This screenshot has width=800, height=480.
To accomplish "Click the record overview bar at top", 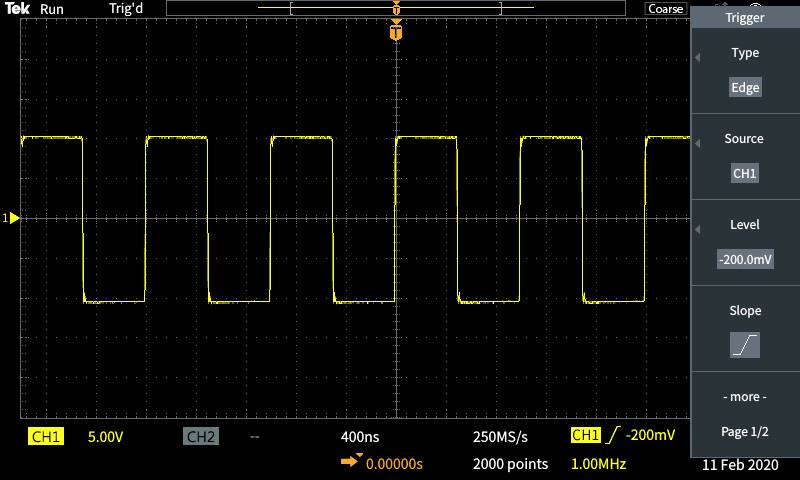I will coord(397,9).
